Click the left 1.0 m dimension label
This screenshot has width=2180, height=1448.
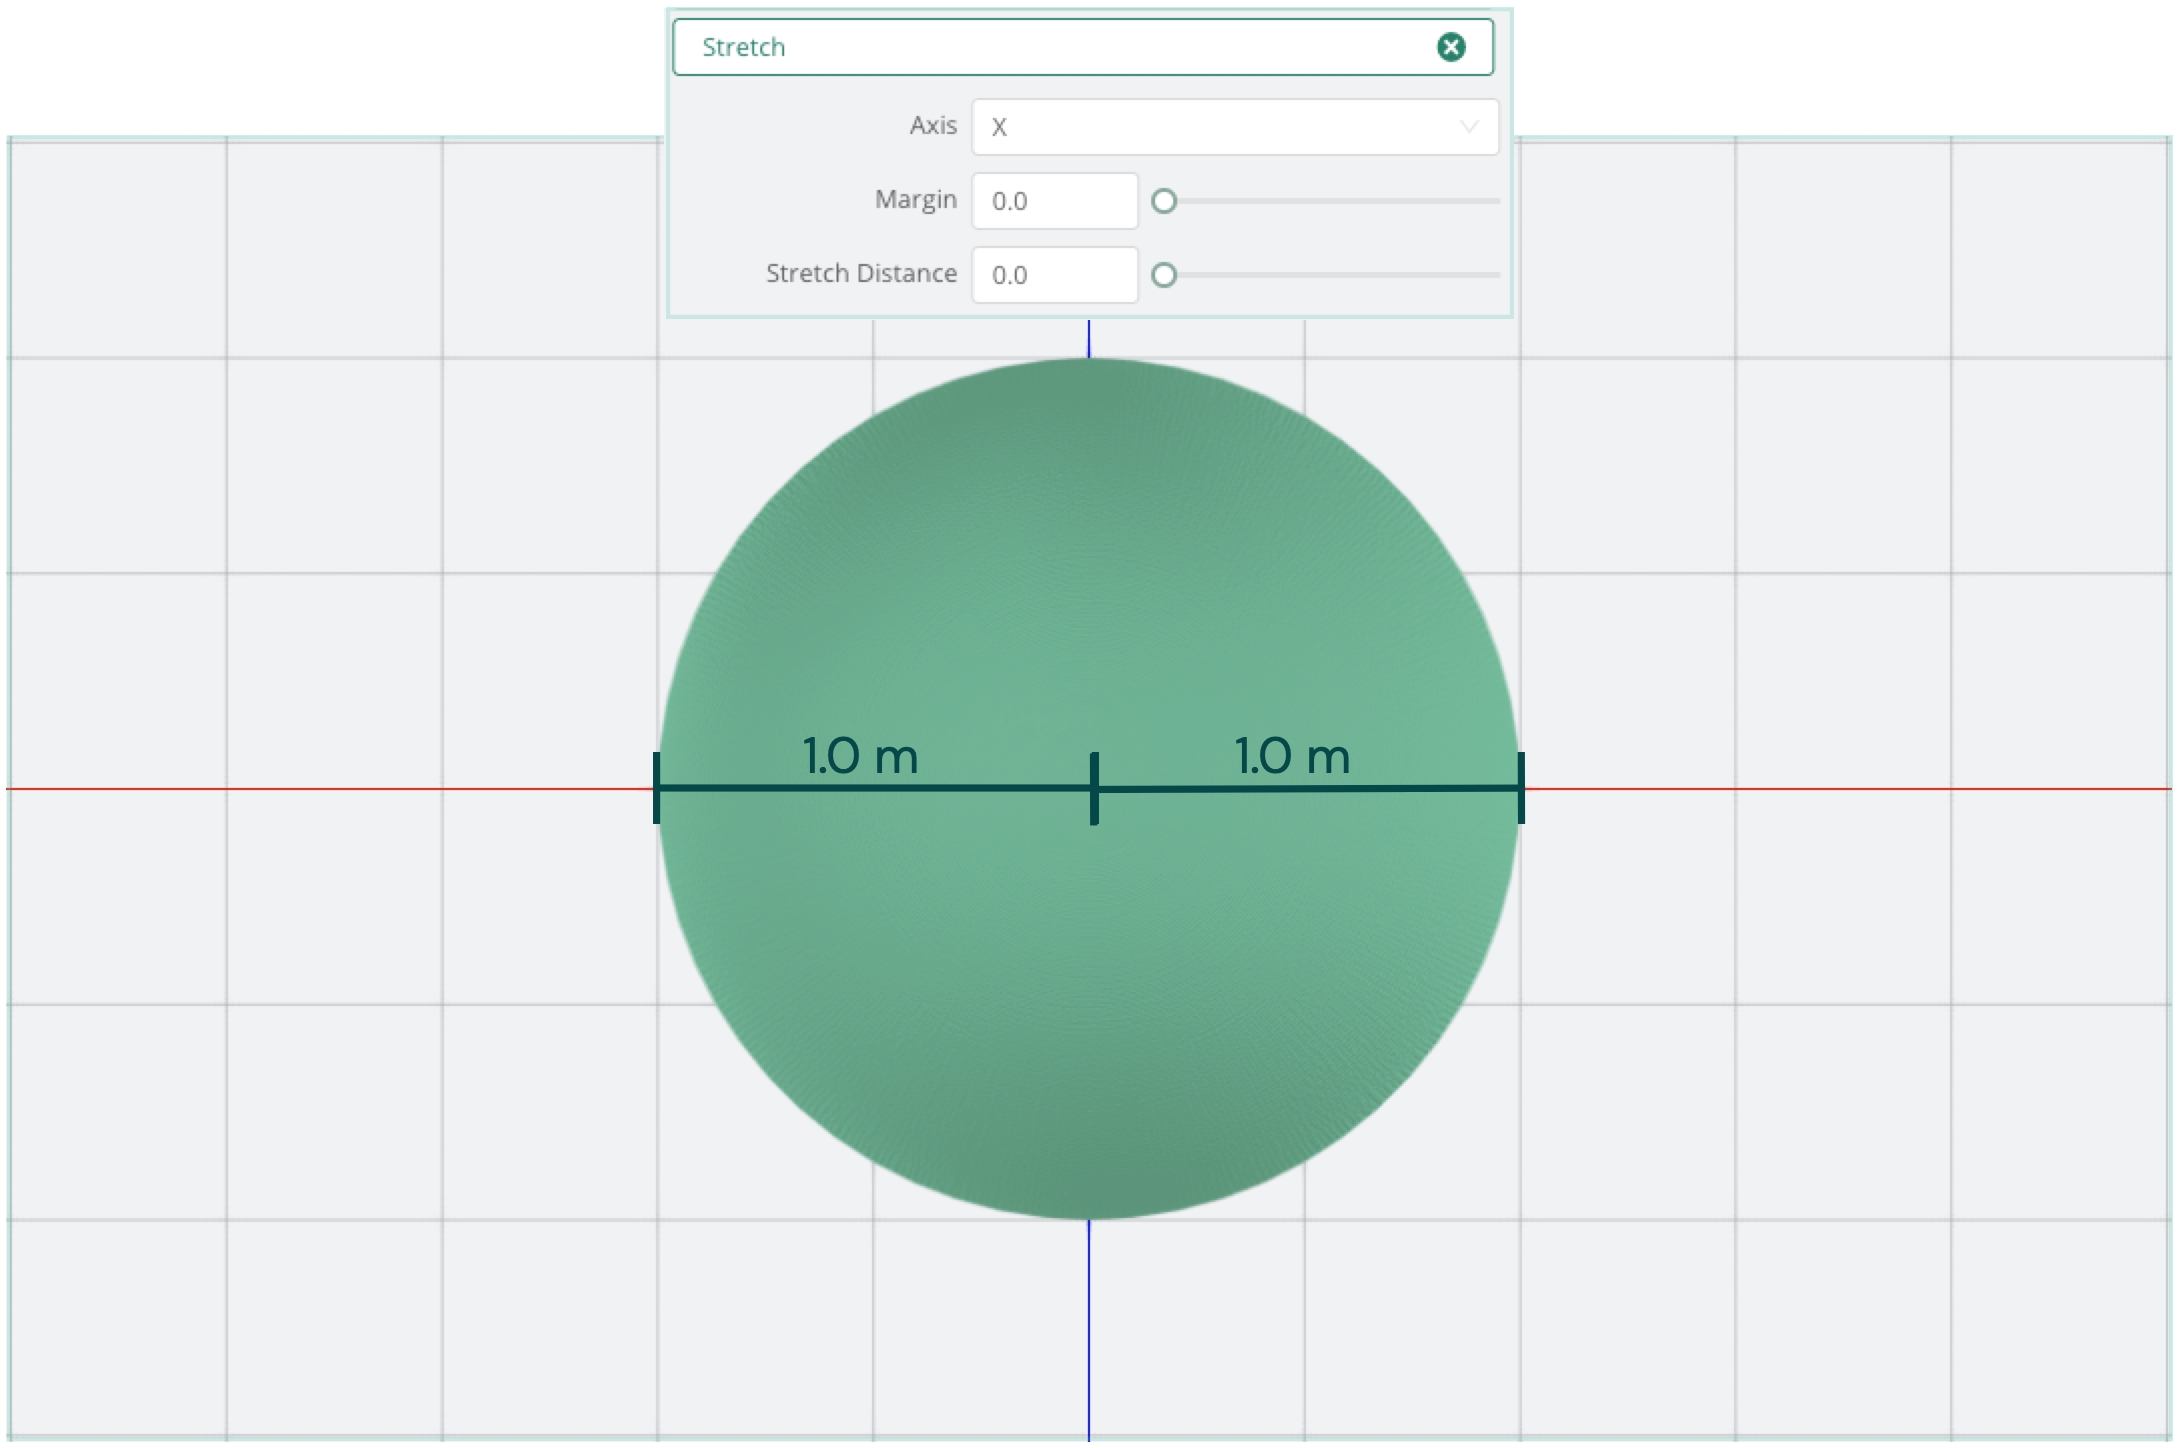860,756
